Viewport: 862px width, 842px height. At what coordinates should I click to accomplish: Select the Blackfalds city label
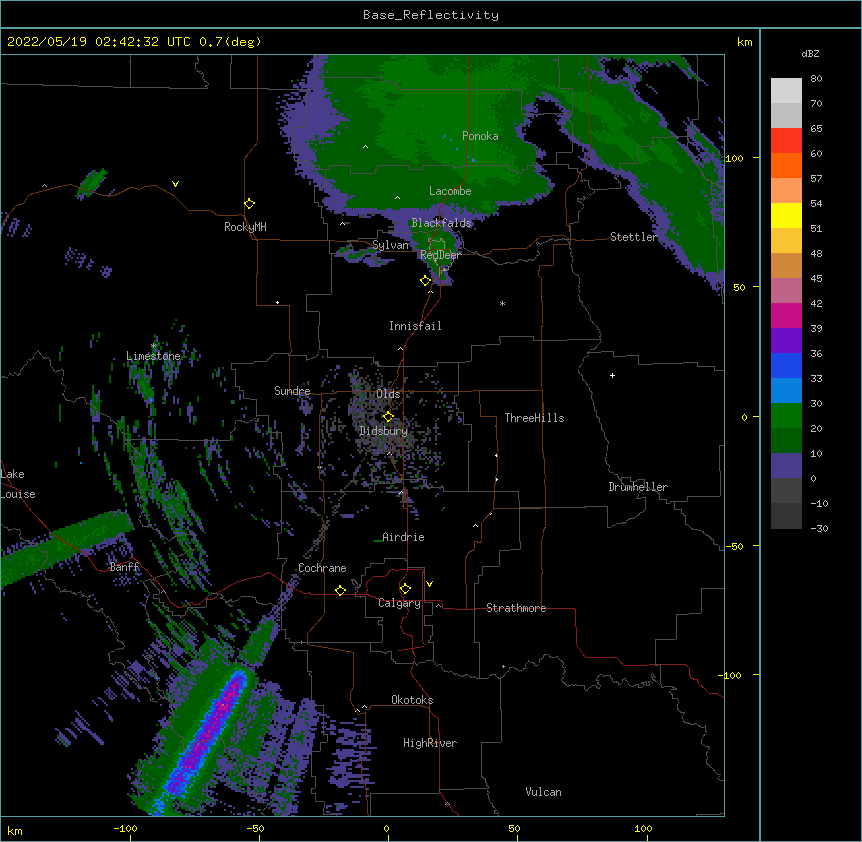(441, 223)
